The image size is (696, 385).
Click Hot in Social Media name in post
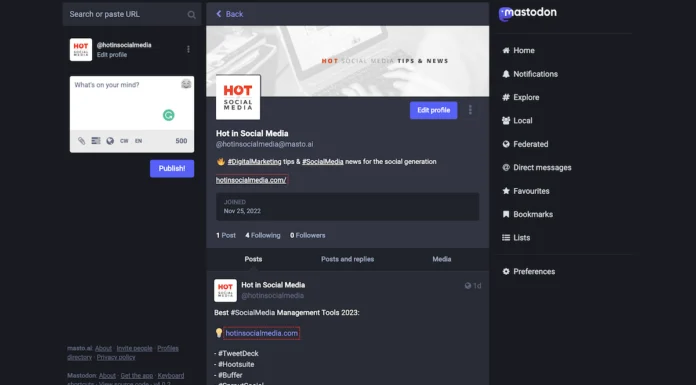tap(273, 285)
